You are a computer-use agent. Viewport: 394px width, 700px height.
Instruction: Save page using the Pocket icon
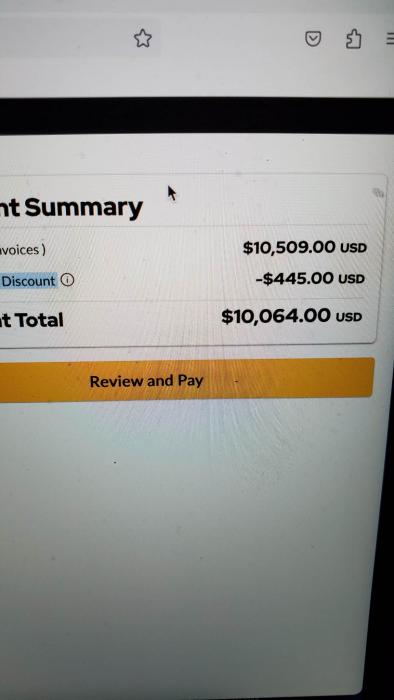[313, 40]
